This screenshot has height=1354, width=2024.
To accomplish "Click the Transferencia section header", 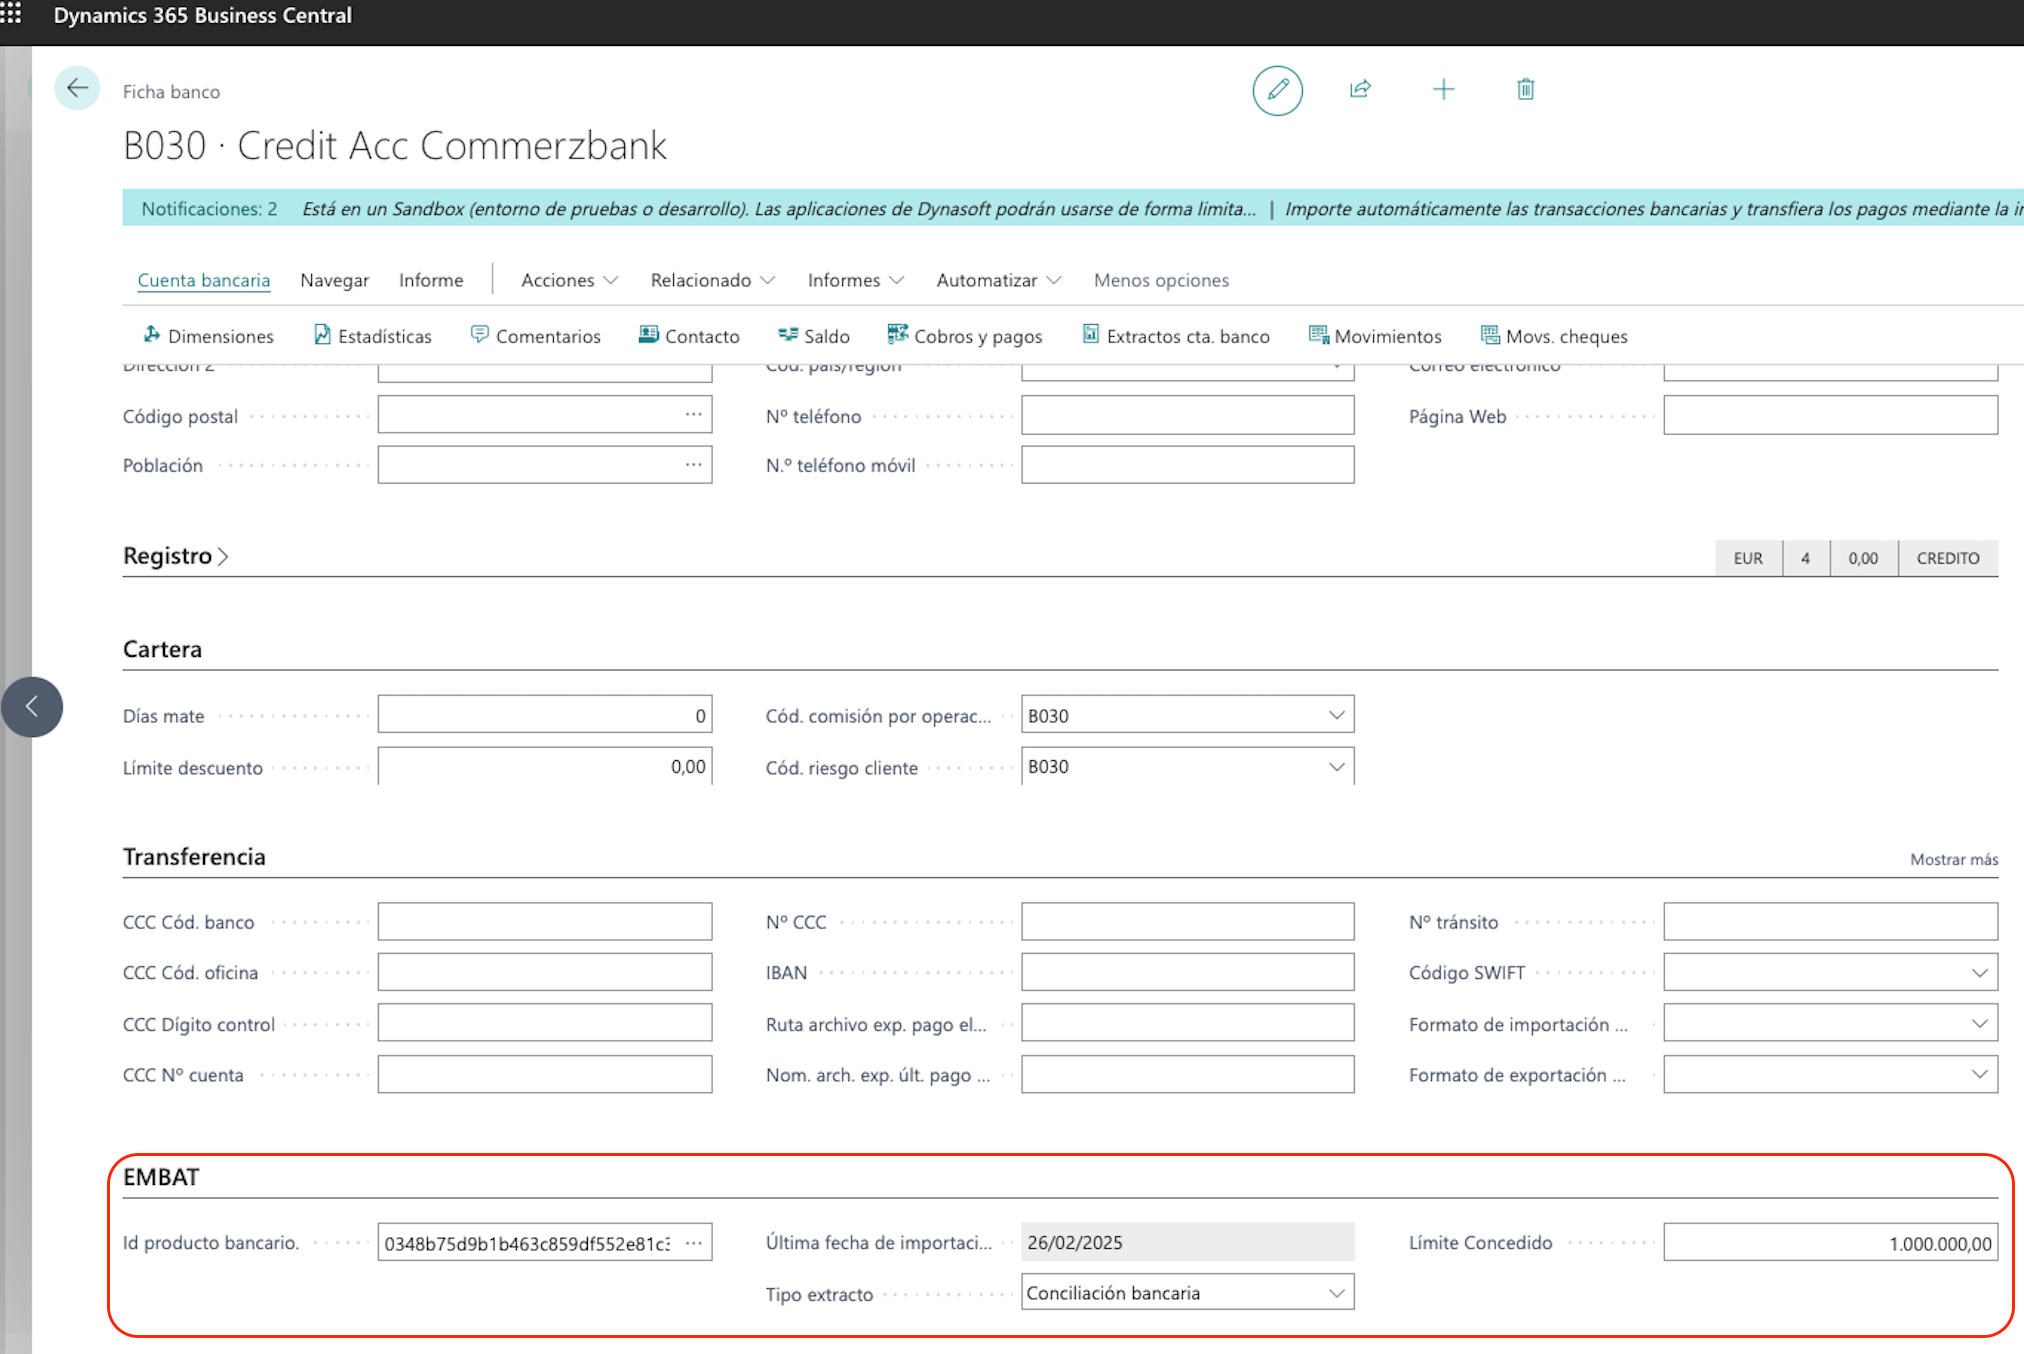I will pyautogui.click(x=194, y=857).
